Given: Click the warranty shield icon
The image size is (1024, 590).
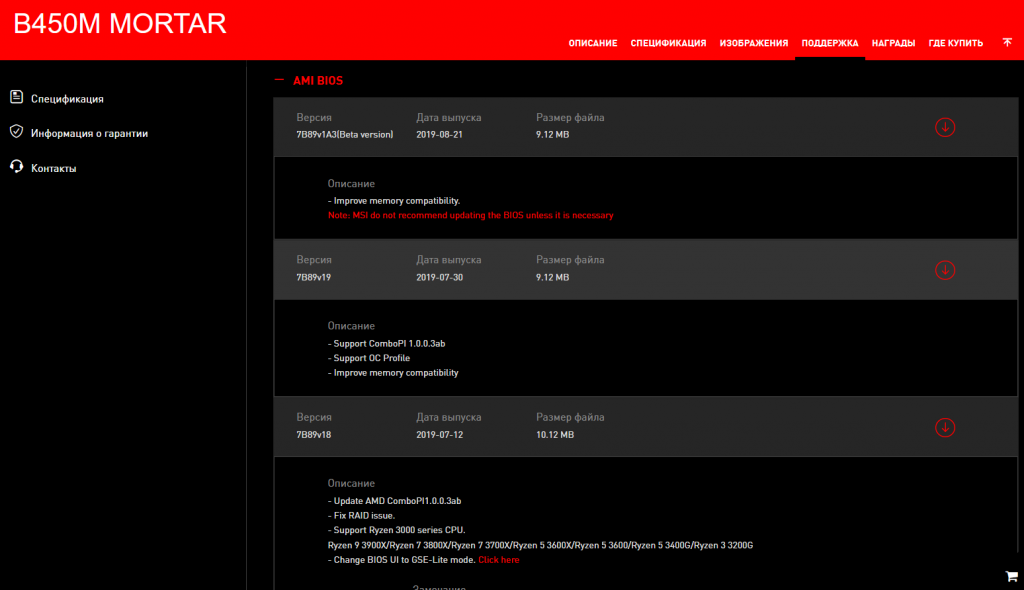Looking at the screenshot, I should point(16,132).
